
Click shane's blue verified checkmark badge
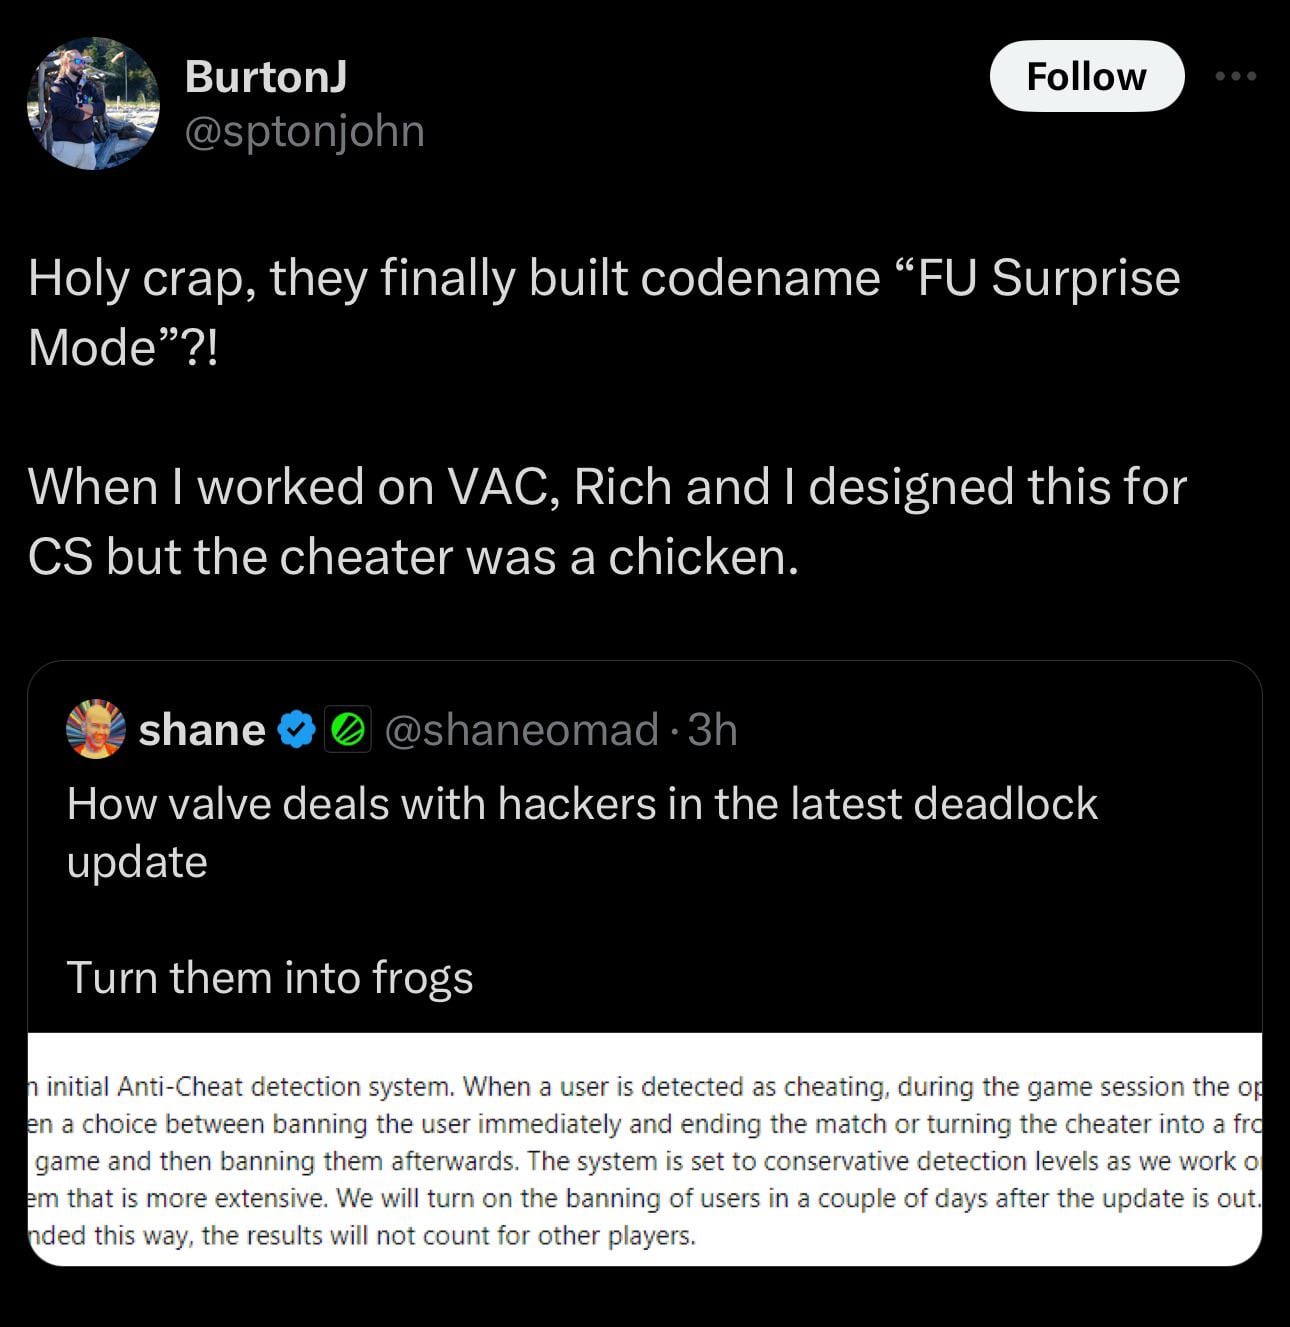tap(295, 729)
